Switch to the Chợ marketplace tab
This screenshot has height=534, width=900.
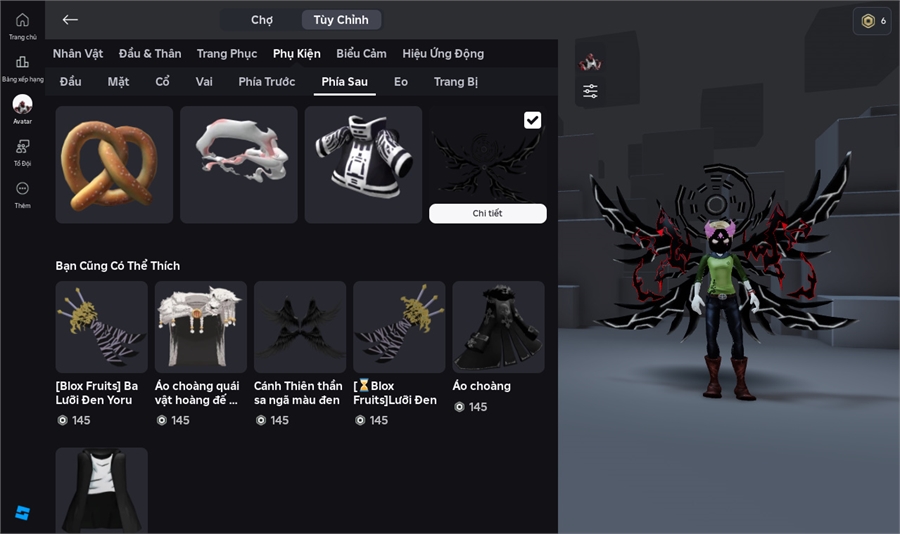262,20
